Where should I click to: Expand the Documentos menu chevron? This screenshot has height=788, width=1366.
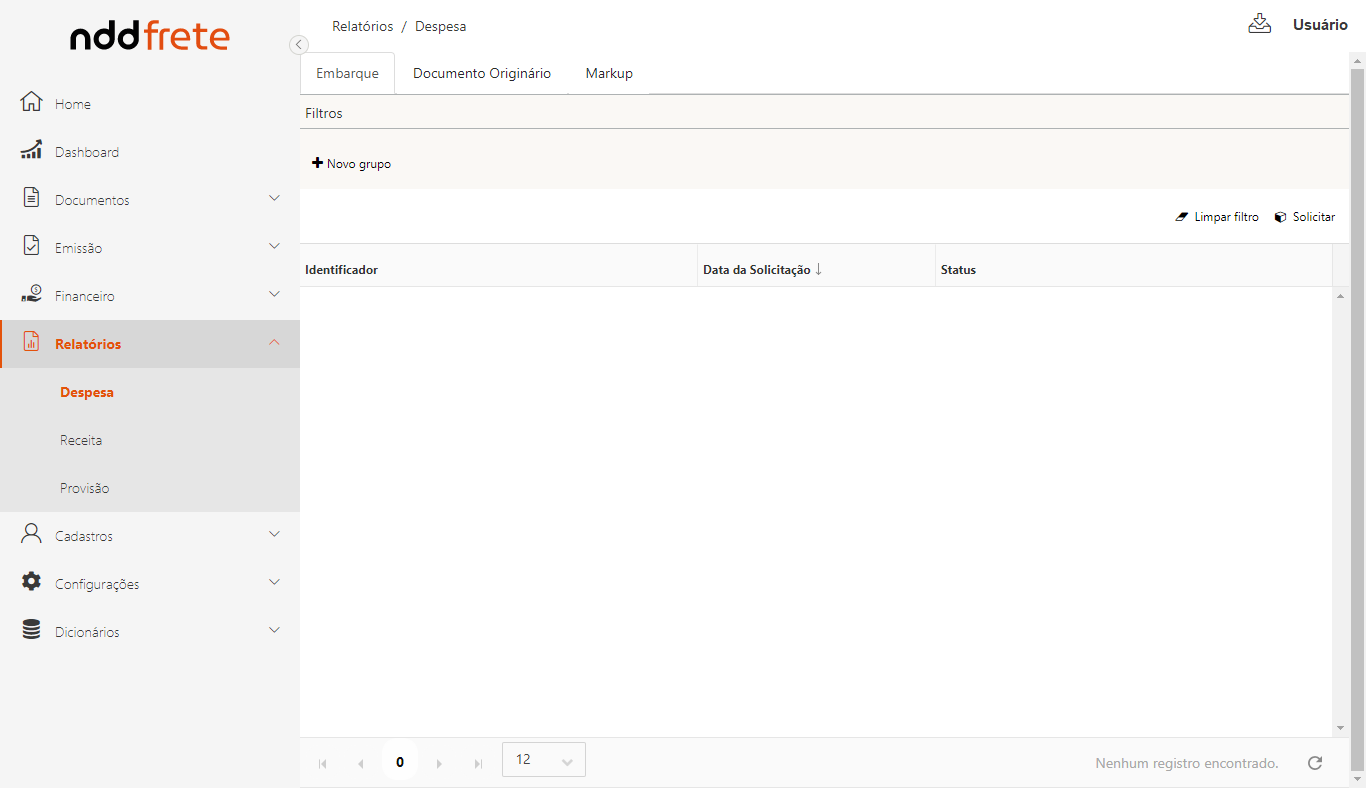(274, 198)
